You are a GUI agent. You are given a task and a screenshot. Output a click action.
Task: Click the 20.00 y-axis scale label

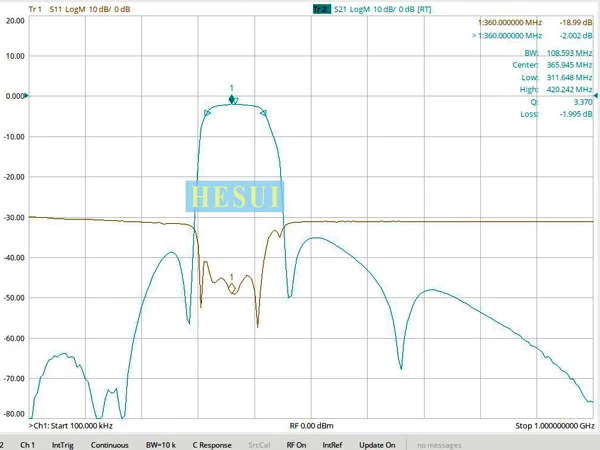(15, 21)
